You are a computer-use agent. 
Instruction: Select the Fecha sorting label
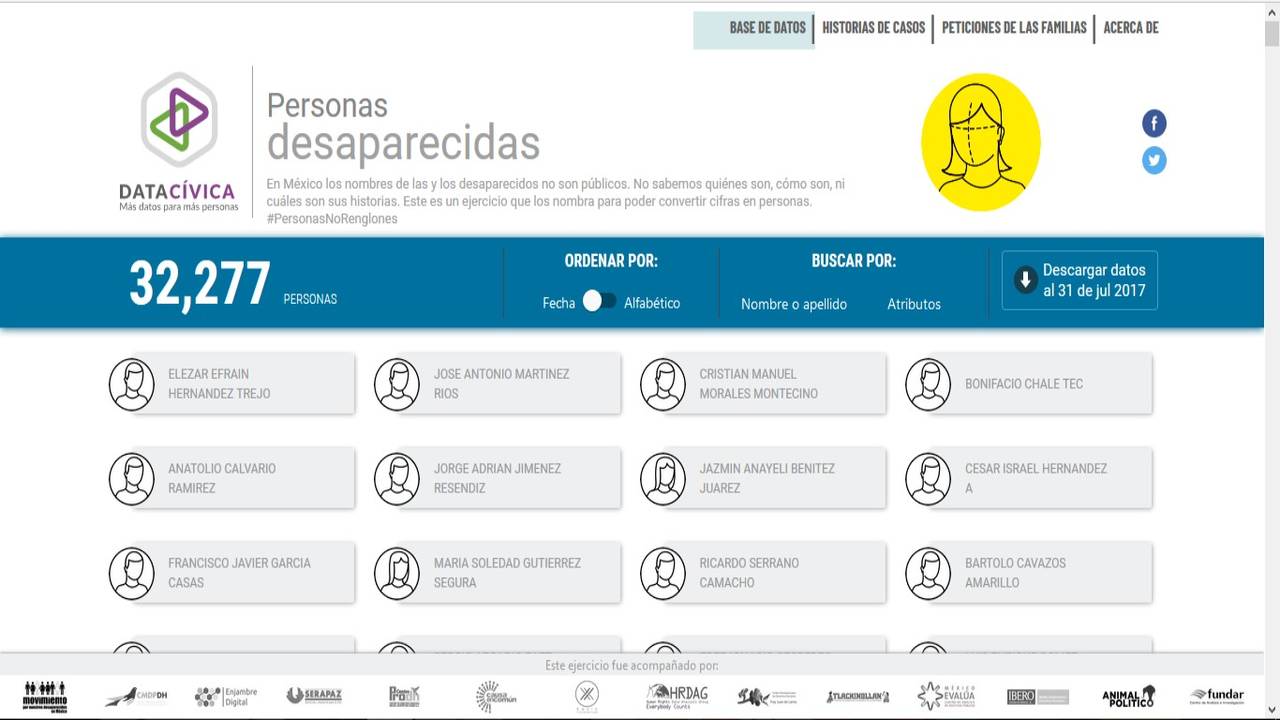(558, 303)
